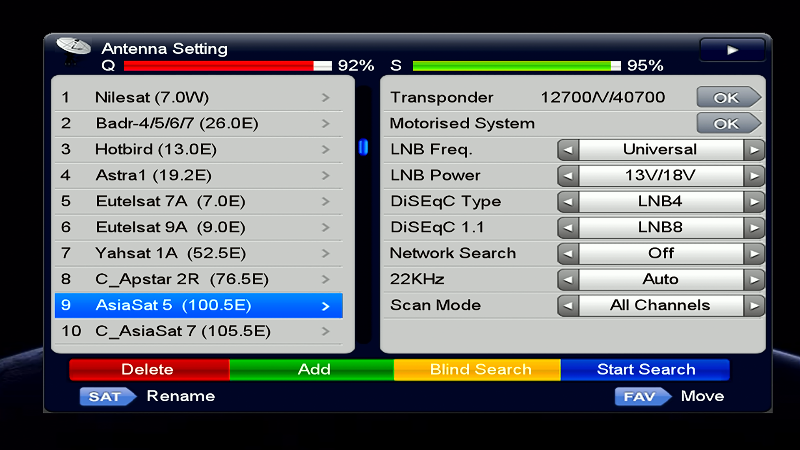Click left arrow of DiSEqC 1.1
Screen dimensions: 800x450
[568, 228]
